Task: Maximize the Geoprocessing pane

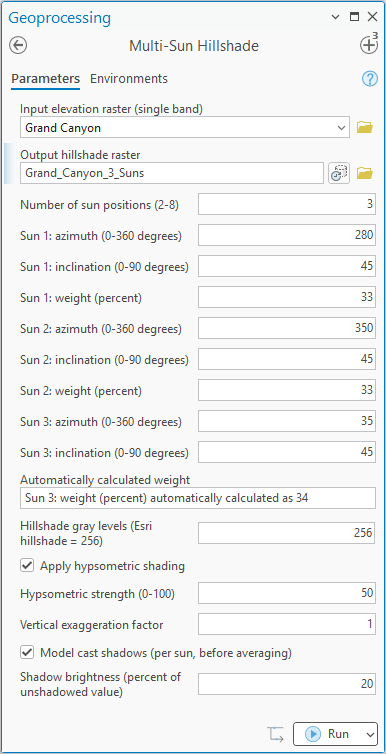Action: click(354, 17)
